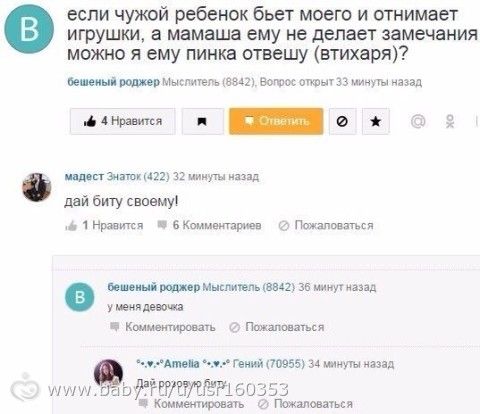Share via the Odnoklassniki icon
The width and height of the screenshot is (480, 414).
(450, 121)
